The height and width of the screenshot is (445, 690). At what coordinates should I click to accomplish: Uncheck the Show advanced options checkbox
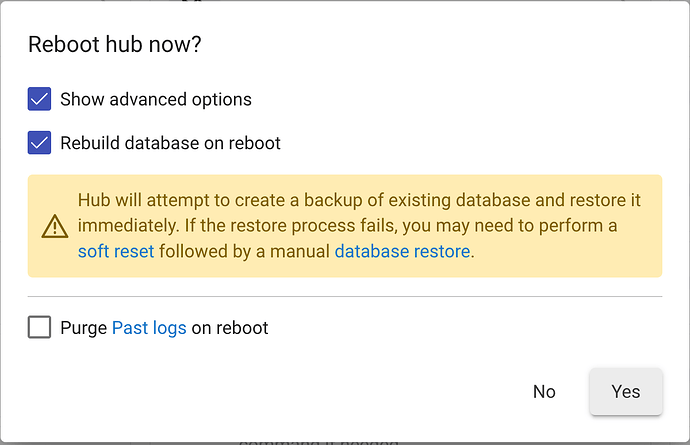tap(39, 99)
